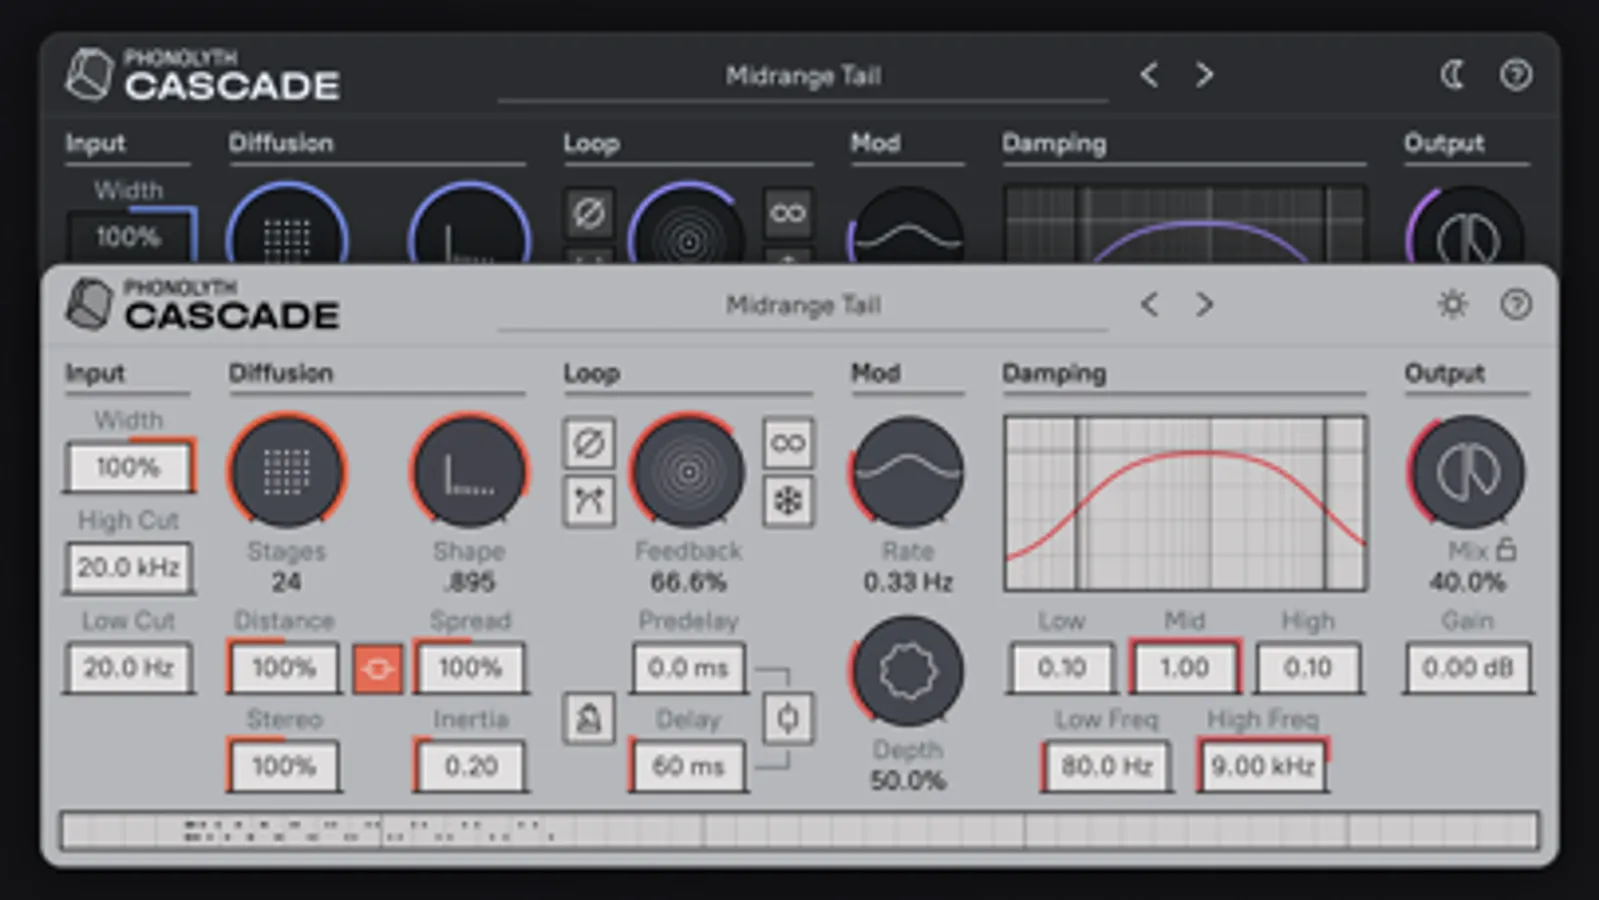The width and height of the screenshot is (1599, 900).
Task: Toggle the Mix lock icon
Action: pyautogui.click(x=1506, y=550)
